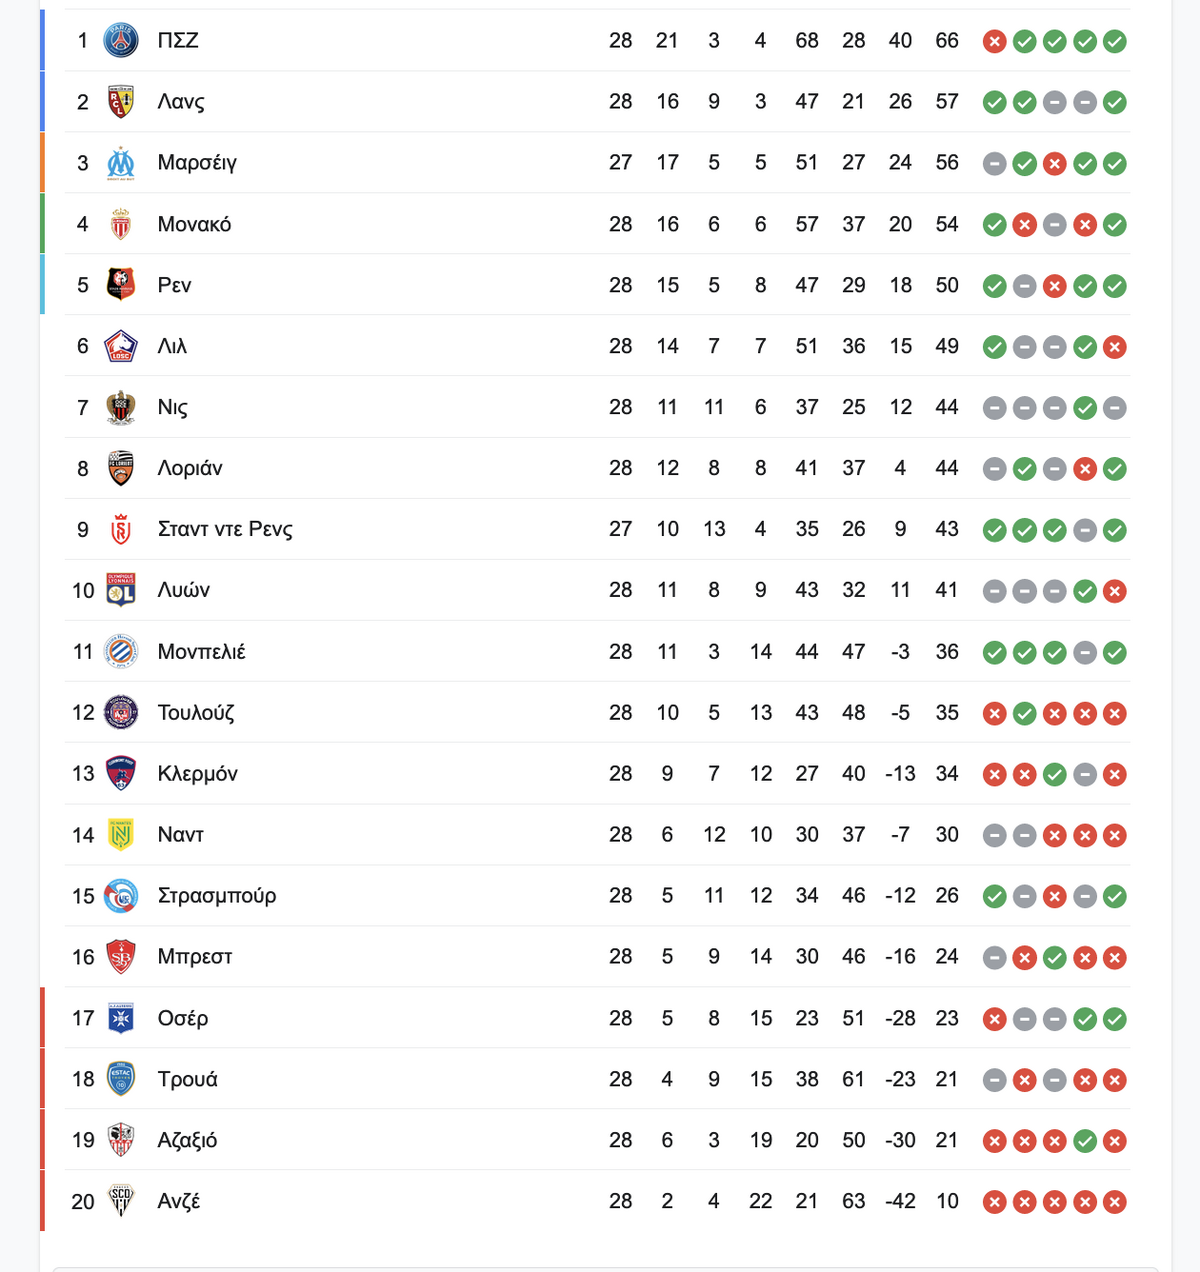Select the Τρουά ESTAC badge
1200x1272 pixels.
point(121,1079)
